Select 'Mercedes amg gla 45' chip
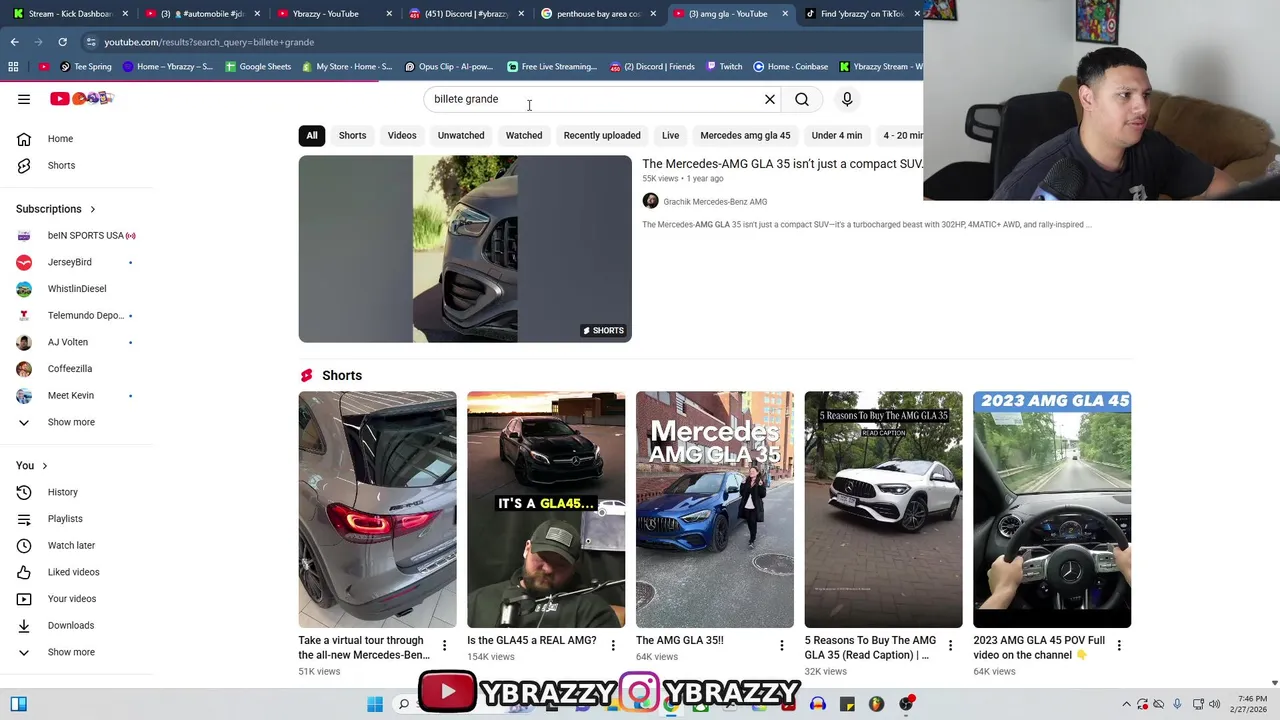This screenshot has height=720, width=1280. 745,135
